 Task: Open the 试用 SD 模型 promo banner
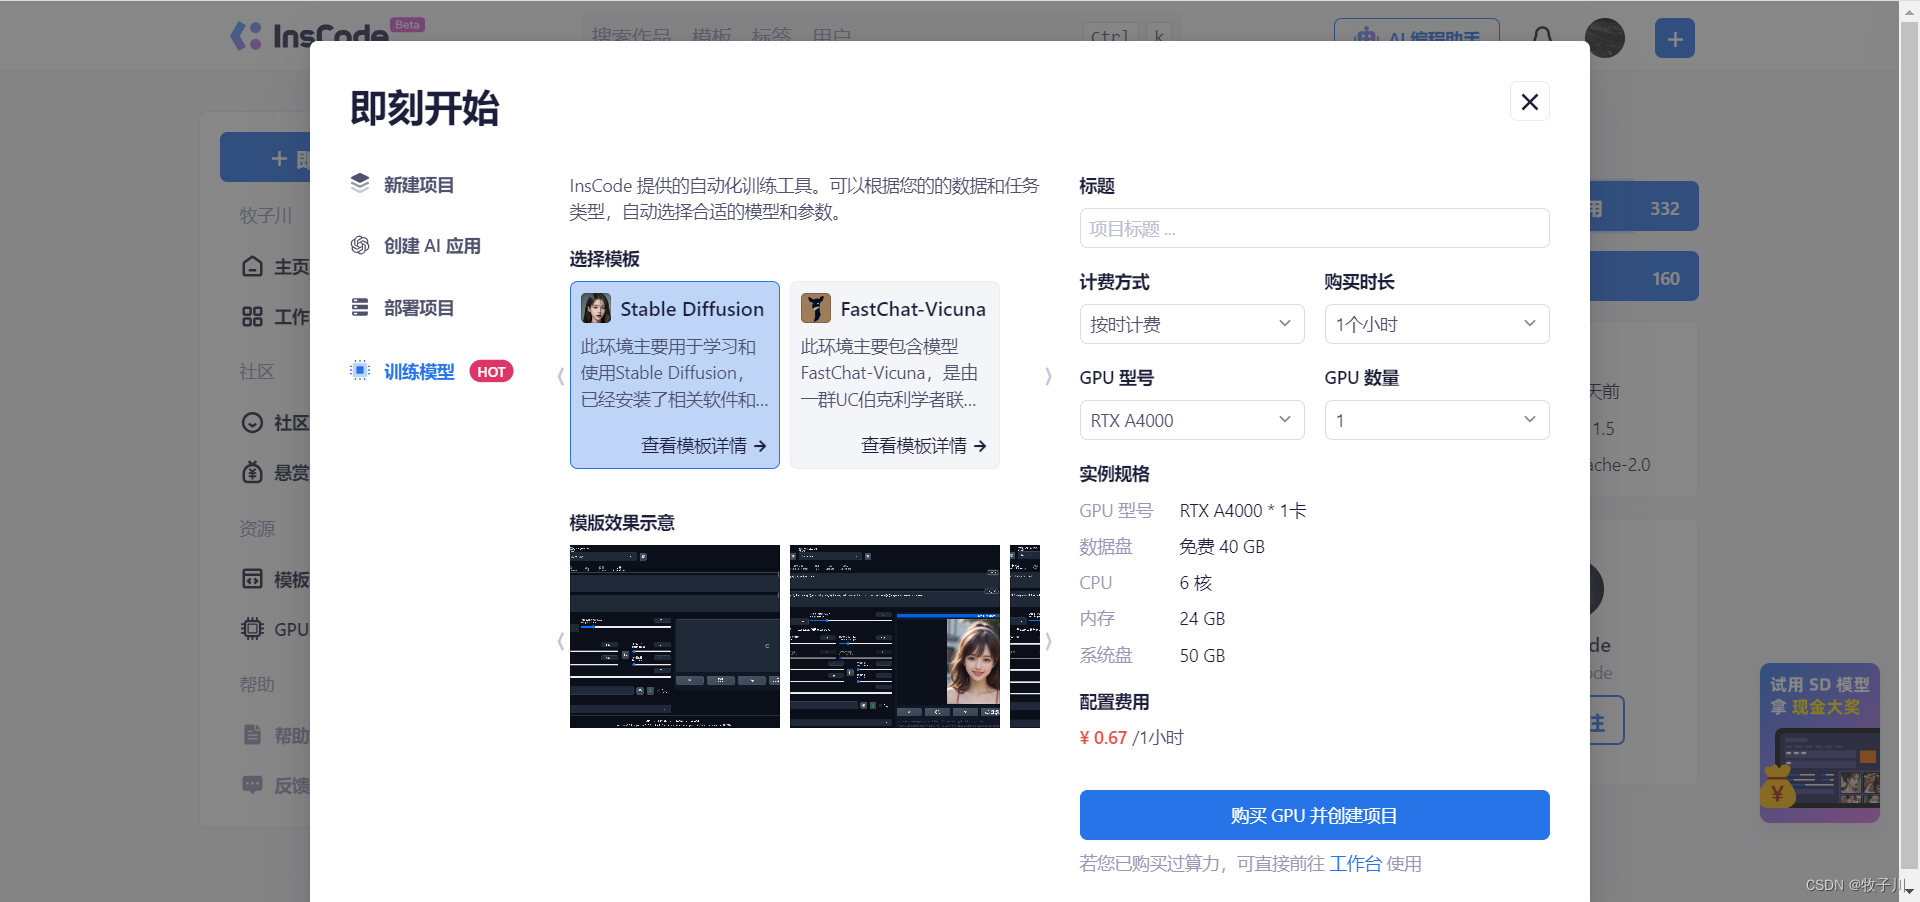(x=1819, y=743)
